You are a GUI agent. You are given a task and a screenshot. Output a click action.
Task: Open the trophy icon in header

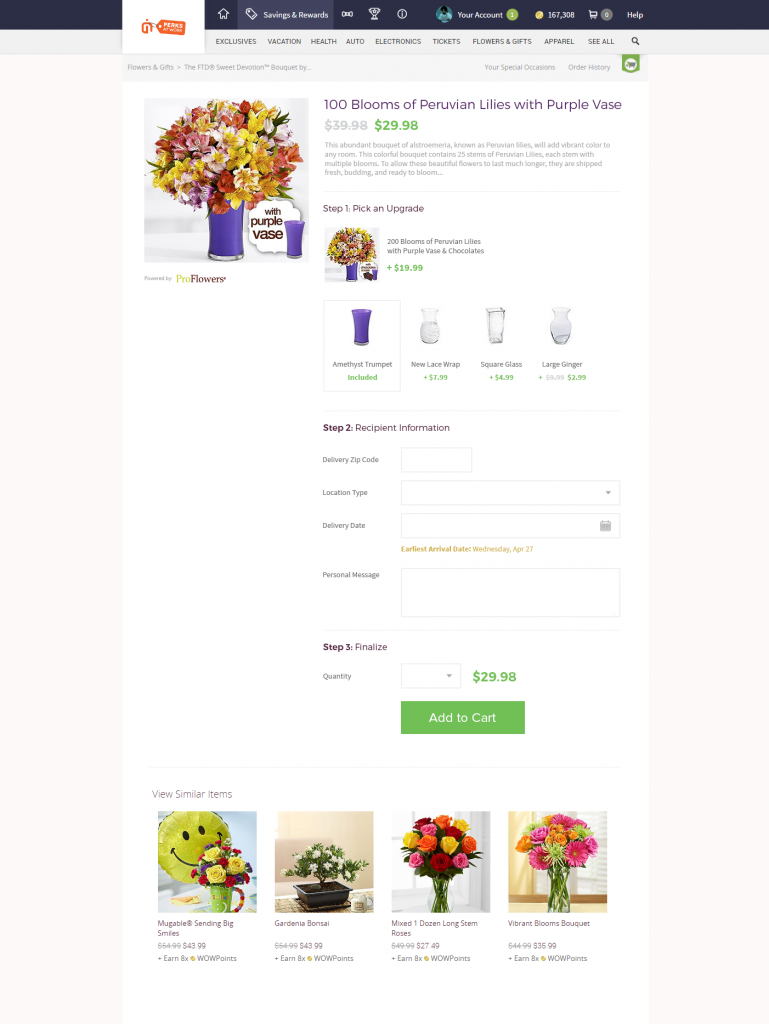(374, 14)
